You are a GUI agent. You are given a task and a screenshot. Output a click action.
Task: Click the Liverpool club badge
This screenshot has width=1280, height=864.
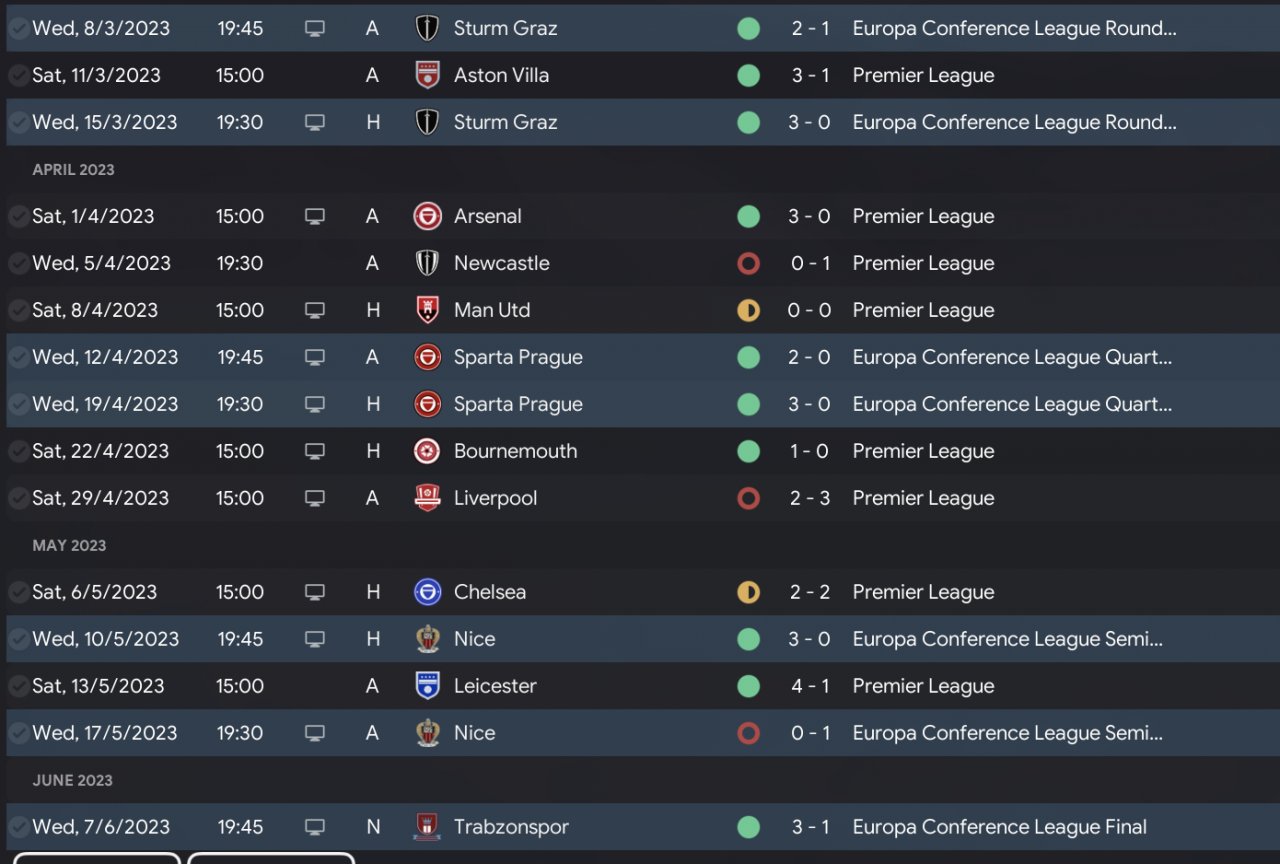pyautogui.click(x=427, y=498)
